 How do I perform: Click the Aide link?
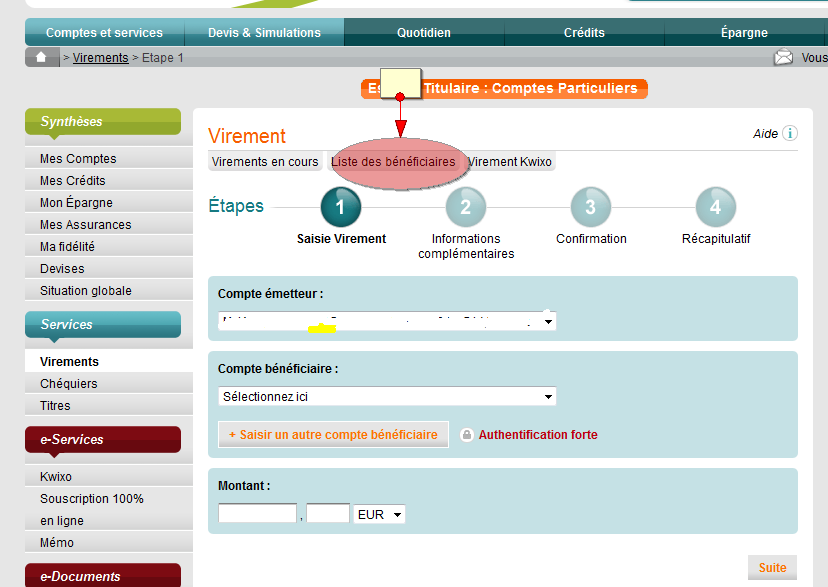765,134
